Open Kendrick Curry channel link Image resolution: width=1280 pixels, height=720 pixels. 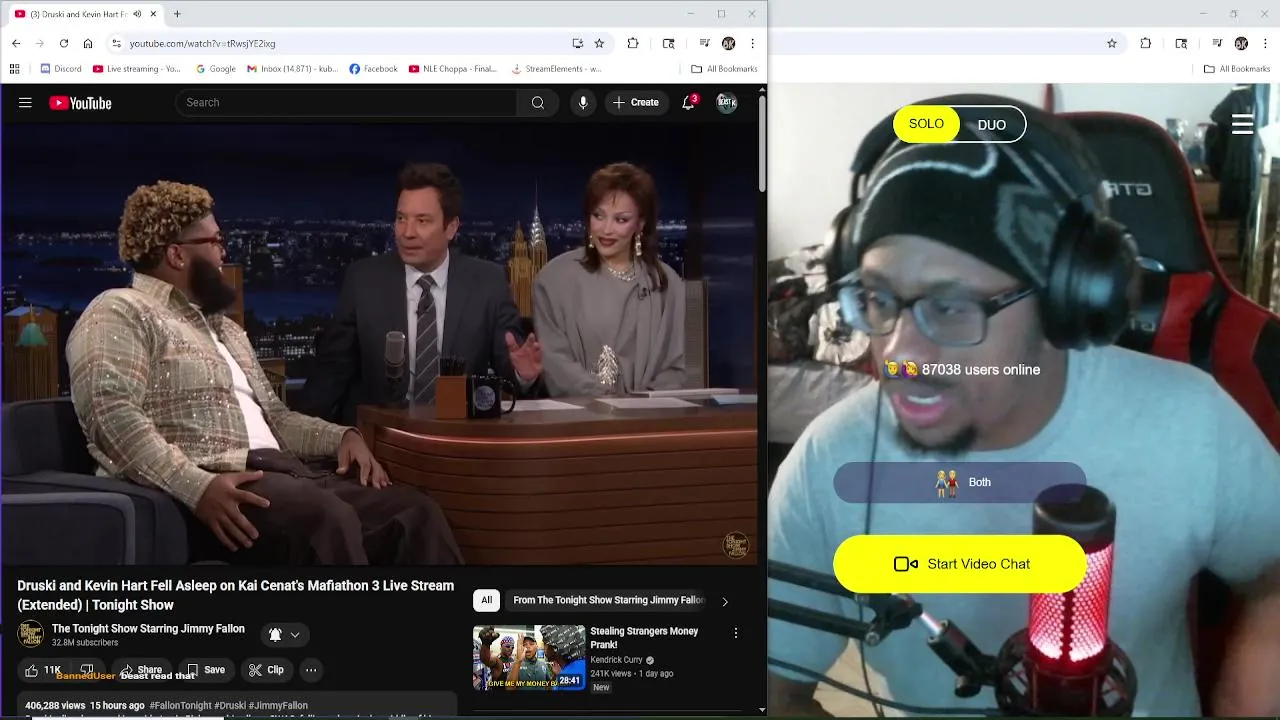click(616, 660)
